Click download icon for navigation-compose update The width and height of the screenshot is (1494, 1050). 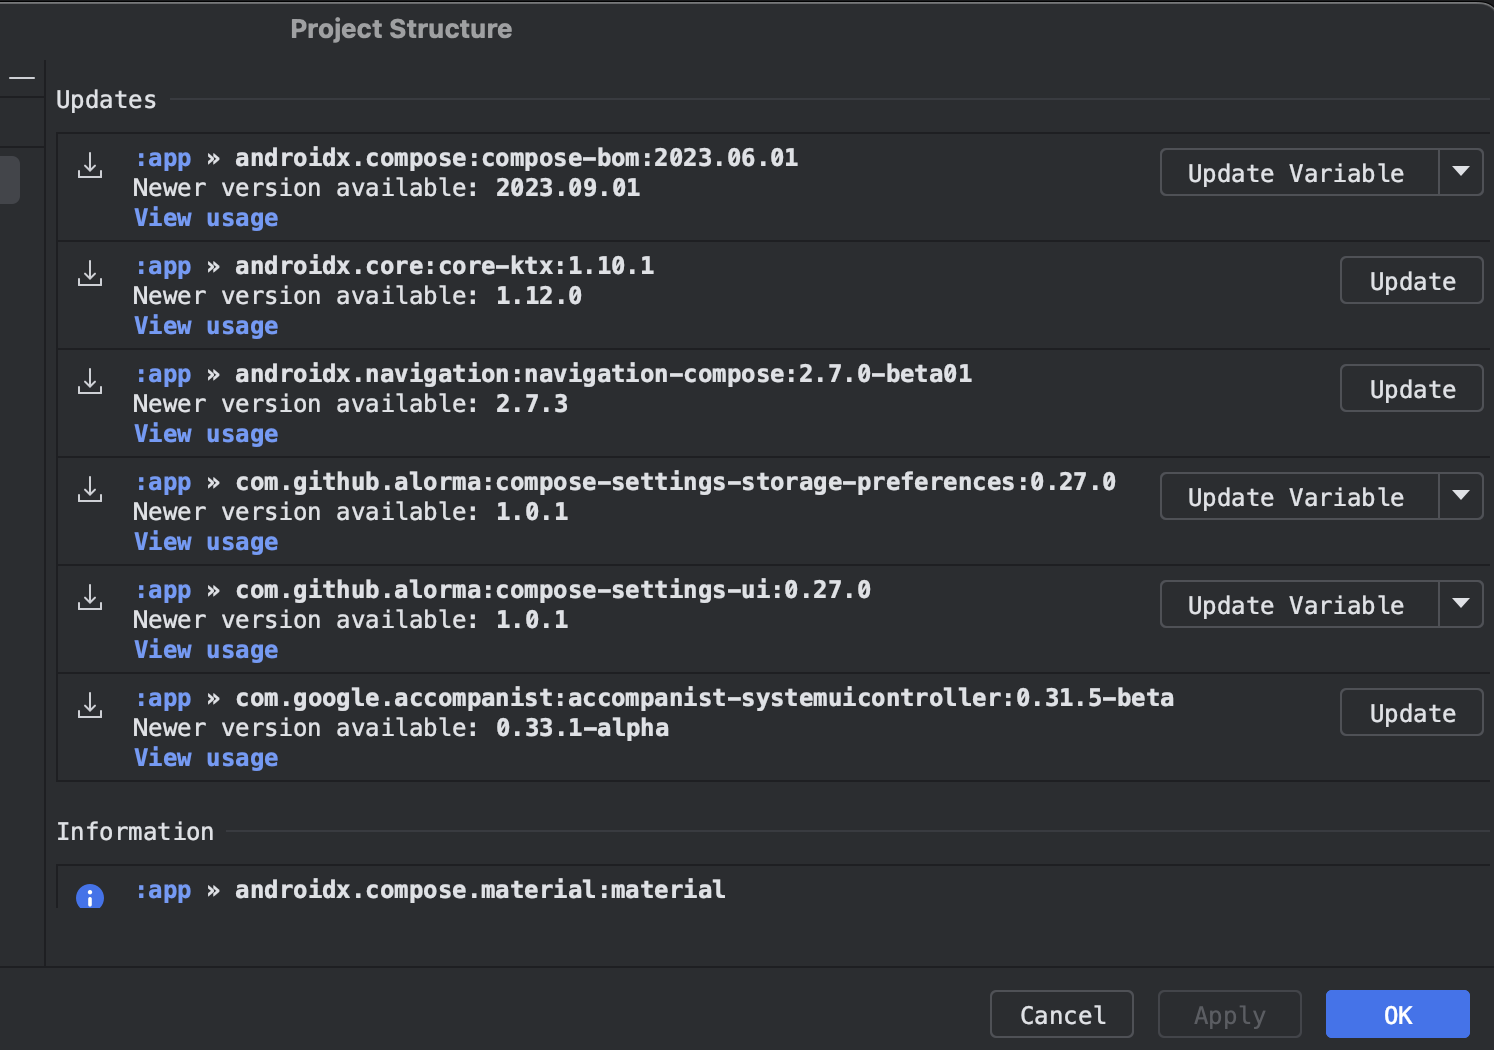coord(90,381)
